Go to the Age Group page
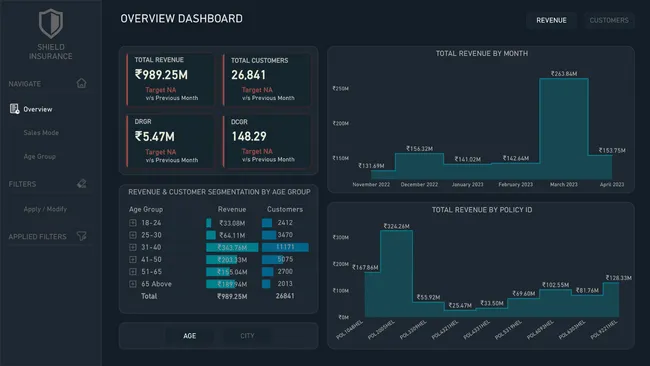 point(39,157)
